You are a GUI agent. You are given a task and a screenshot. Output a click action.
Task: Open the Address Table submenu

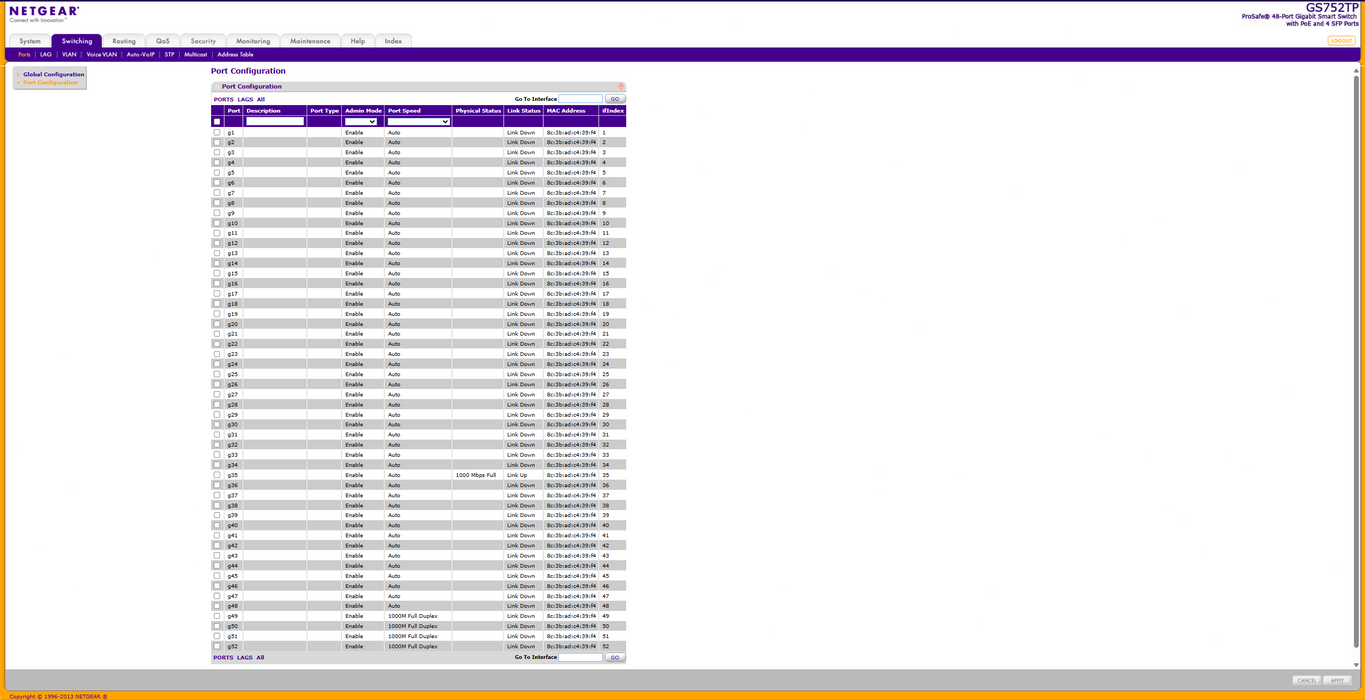(x=235, y=55)
